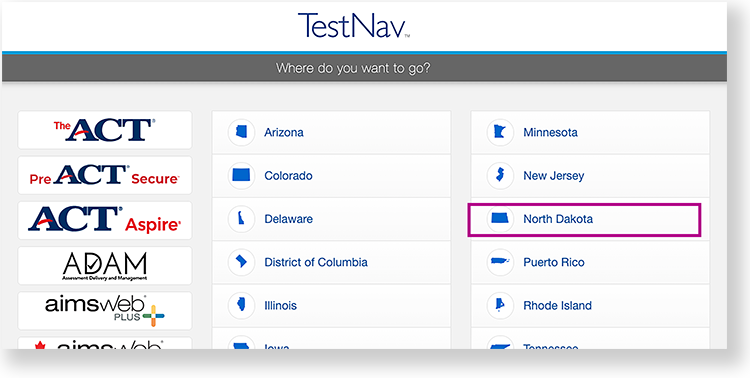This screenshot has height=378, width=750.
Task: Select the North Dakota link
Action: tap(558, 219)
